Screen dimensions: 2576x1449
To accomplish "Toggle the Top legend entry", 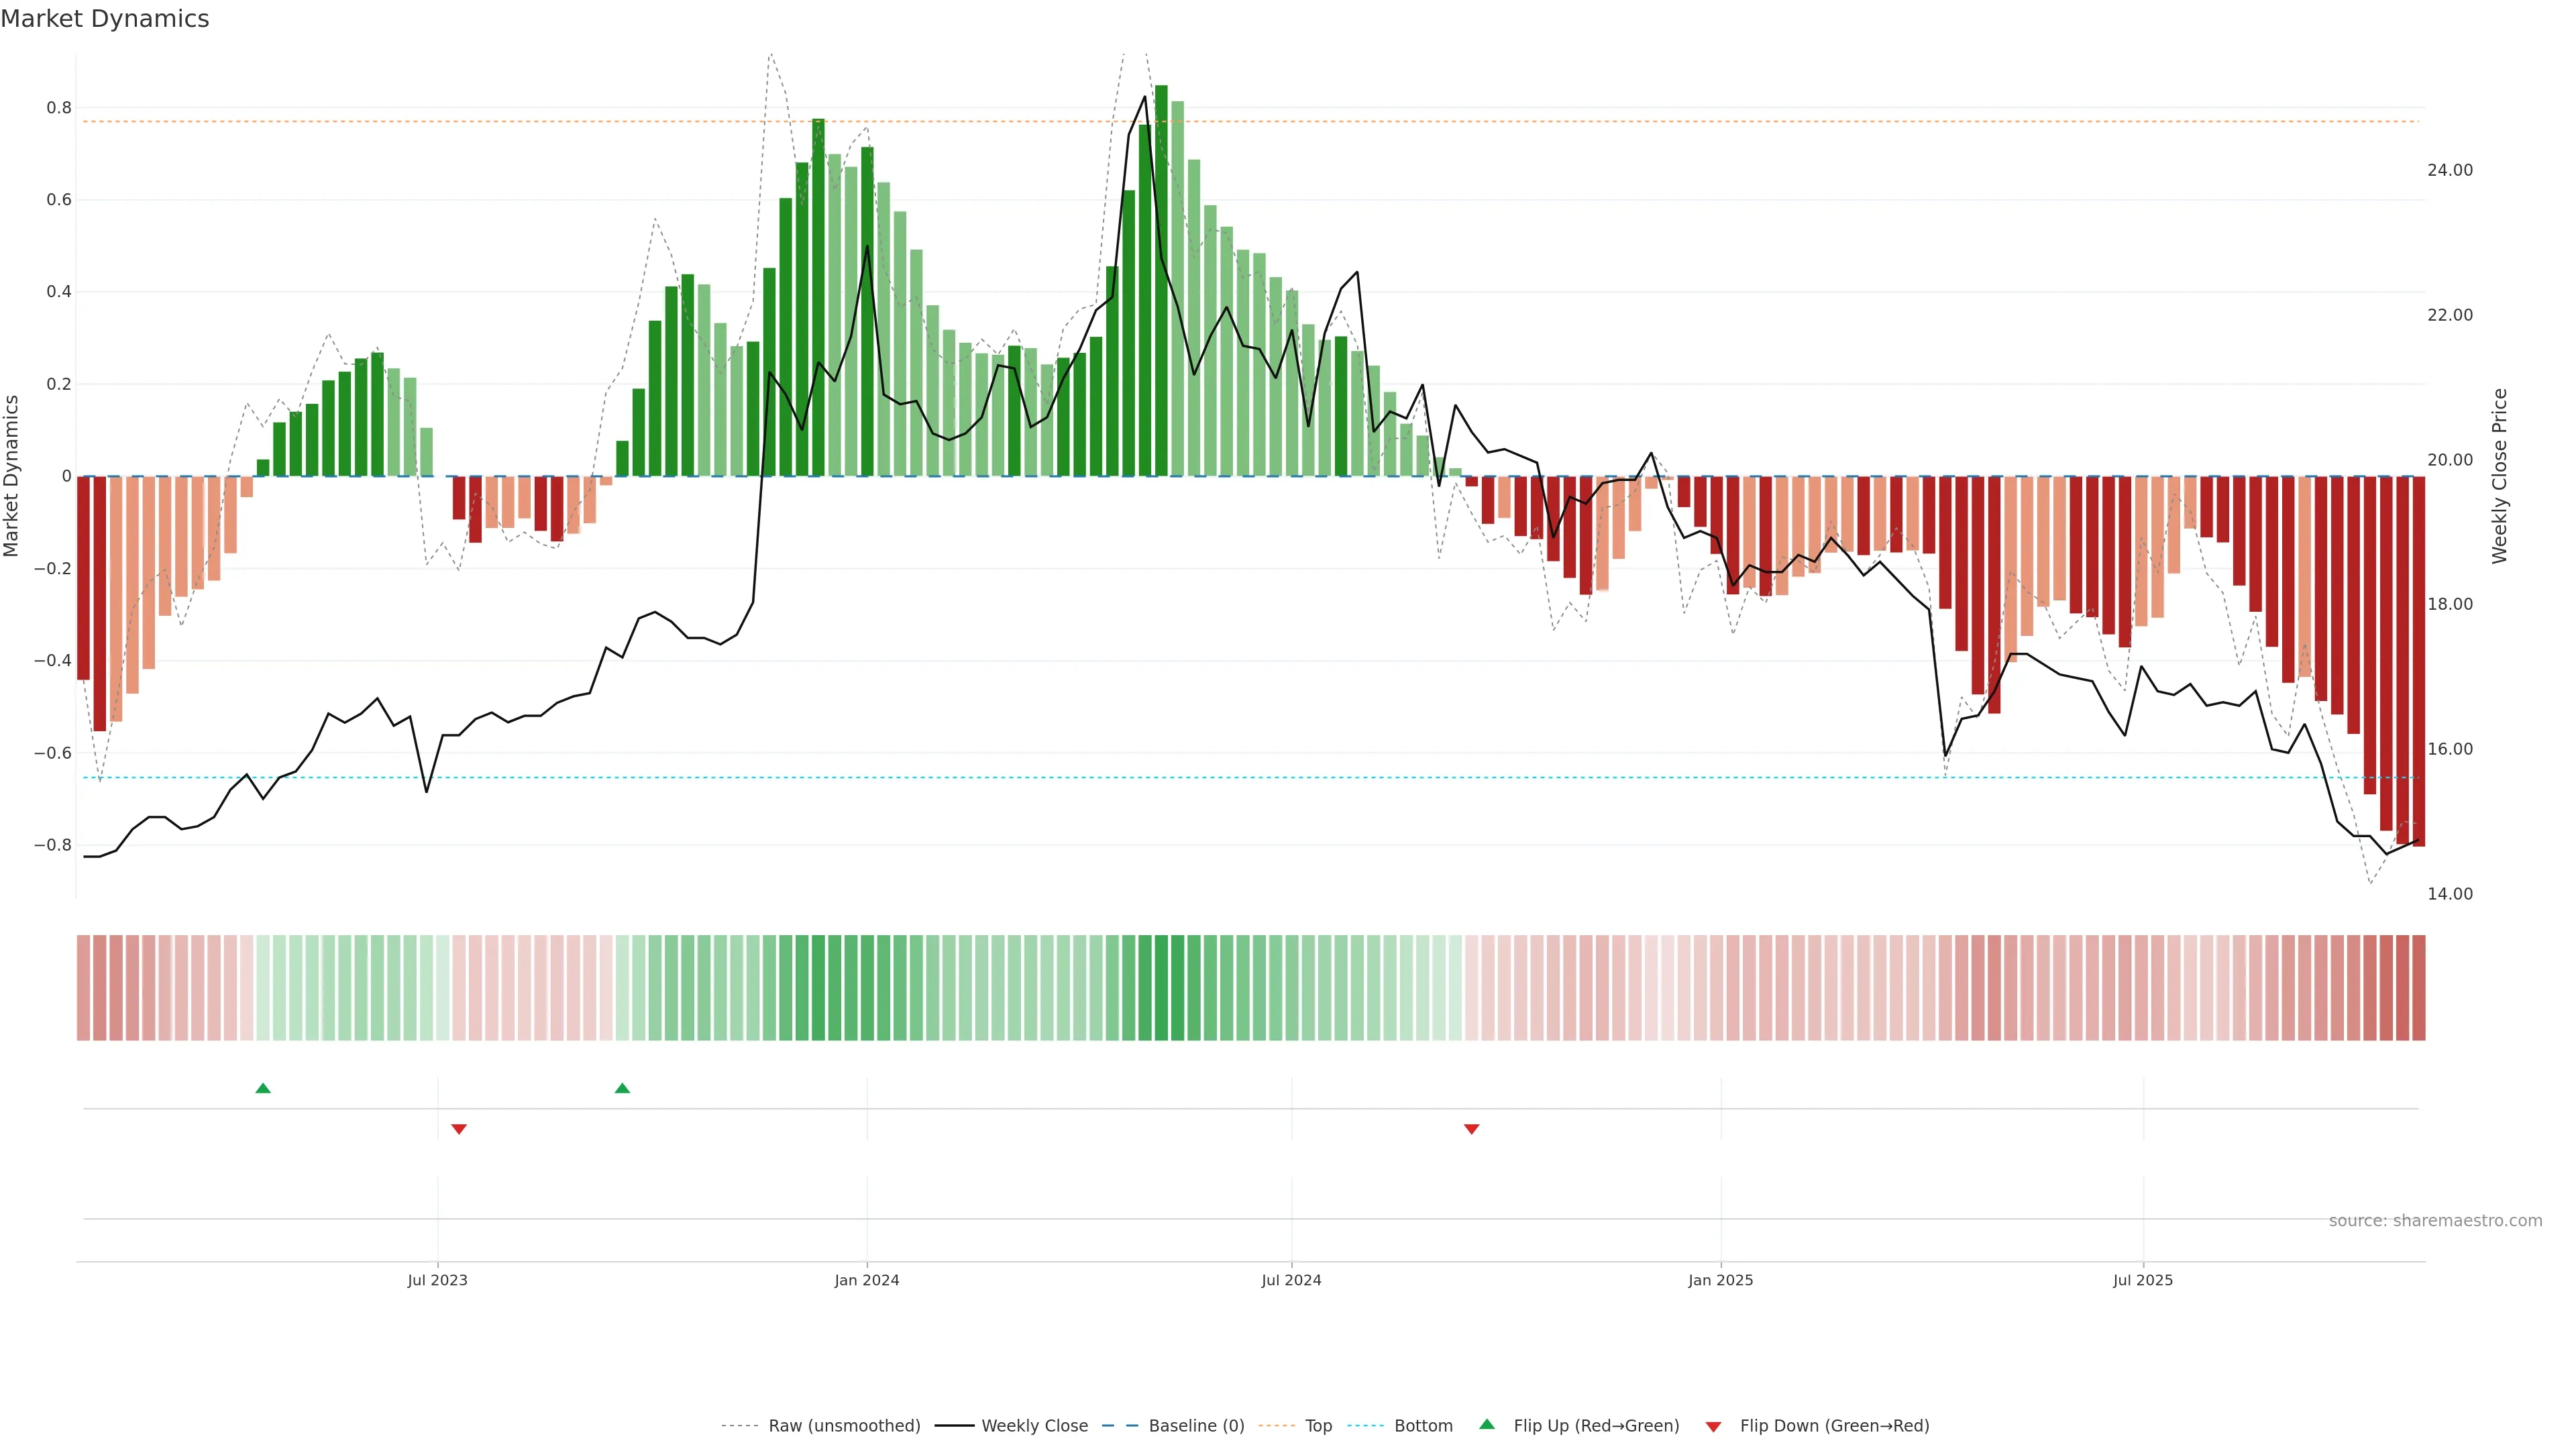I will 1318,1426.
